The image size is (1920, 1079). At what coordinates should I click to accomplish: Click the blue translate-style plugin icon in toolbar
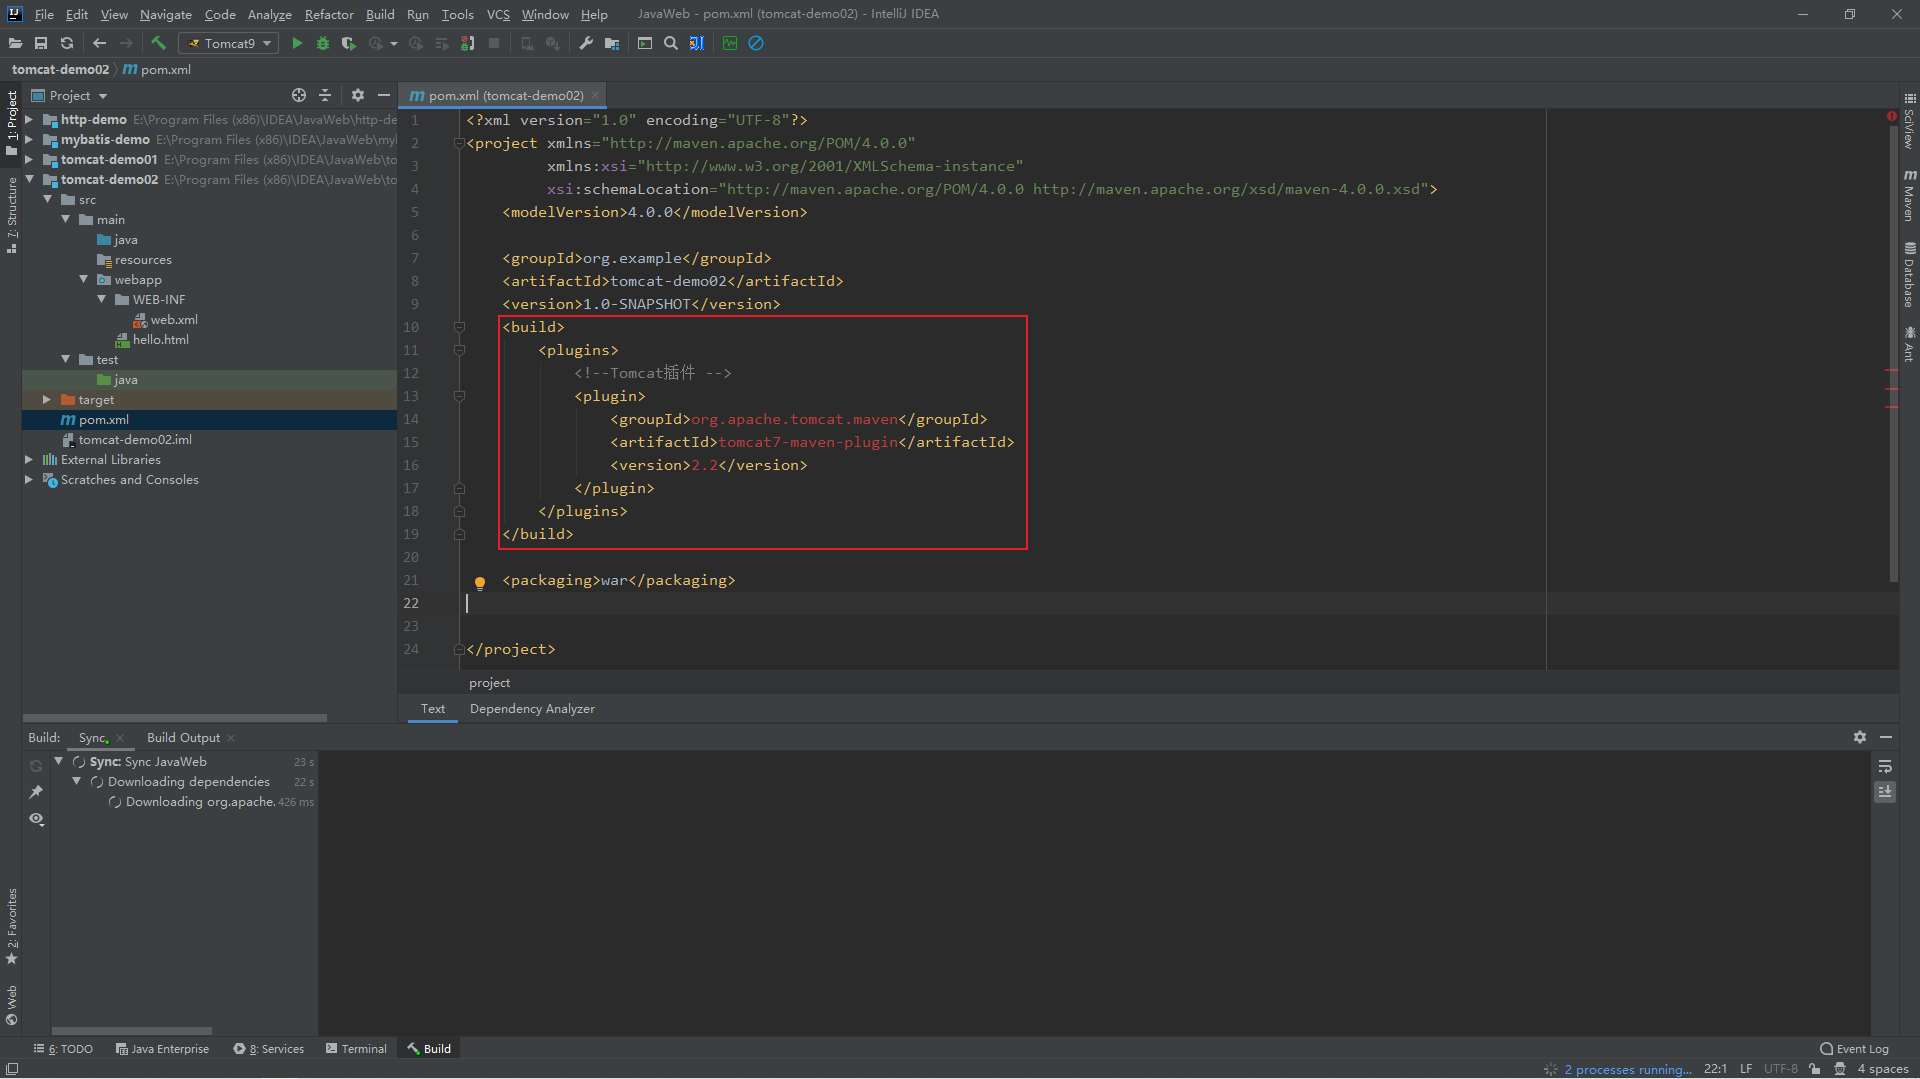(697, 43)
